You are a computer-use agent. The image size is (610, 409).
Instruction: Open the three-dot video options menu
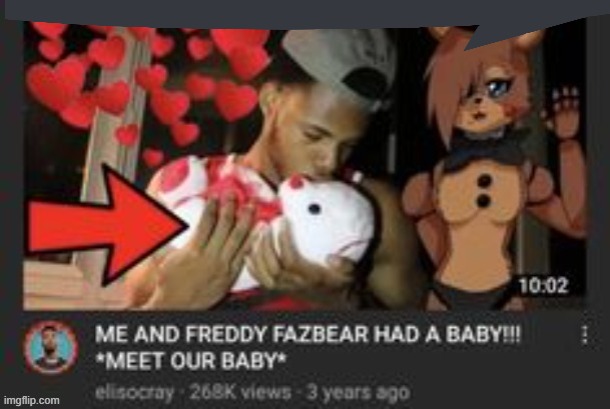[584, 335]
